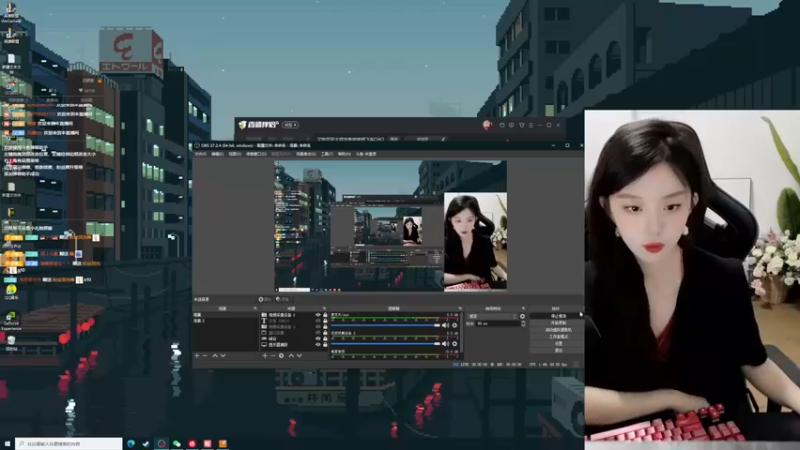Open the File menu in OBS
800x450 pixels.
tap(201, 154)
